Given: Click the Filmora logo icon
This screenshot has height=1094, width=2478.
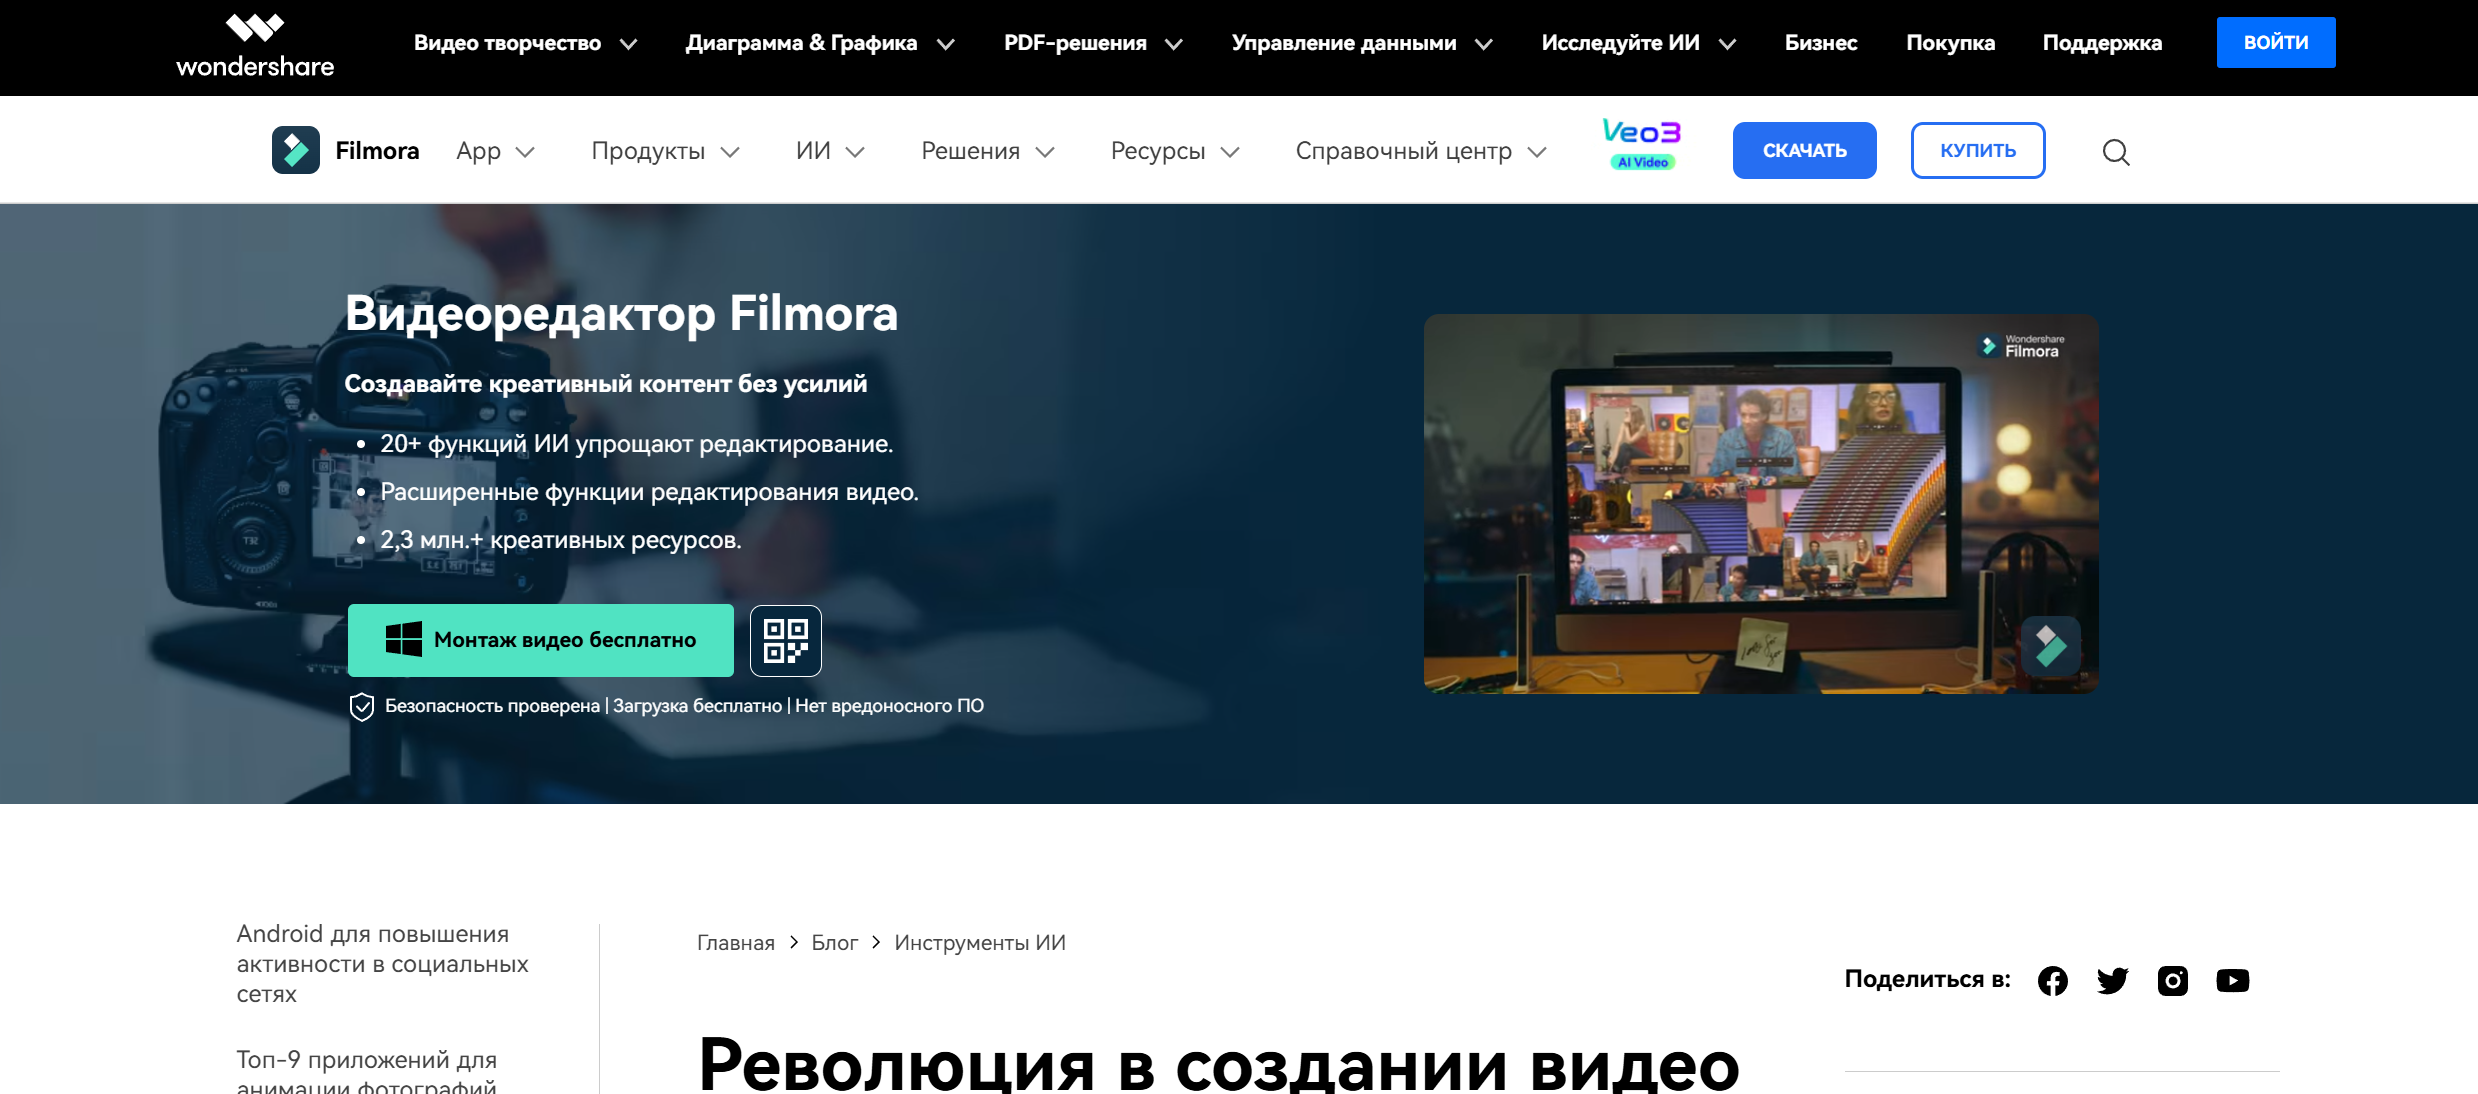Looking at the screenshot, I should tap(296, 150).
